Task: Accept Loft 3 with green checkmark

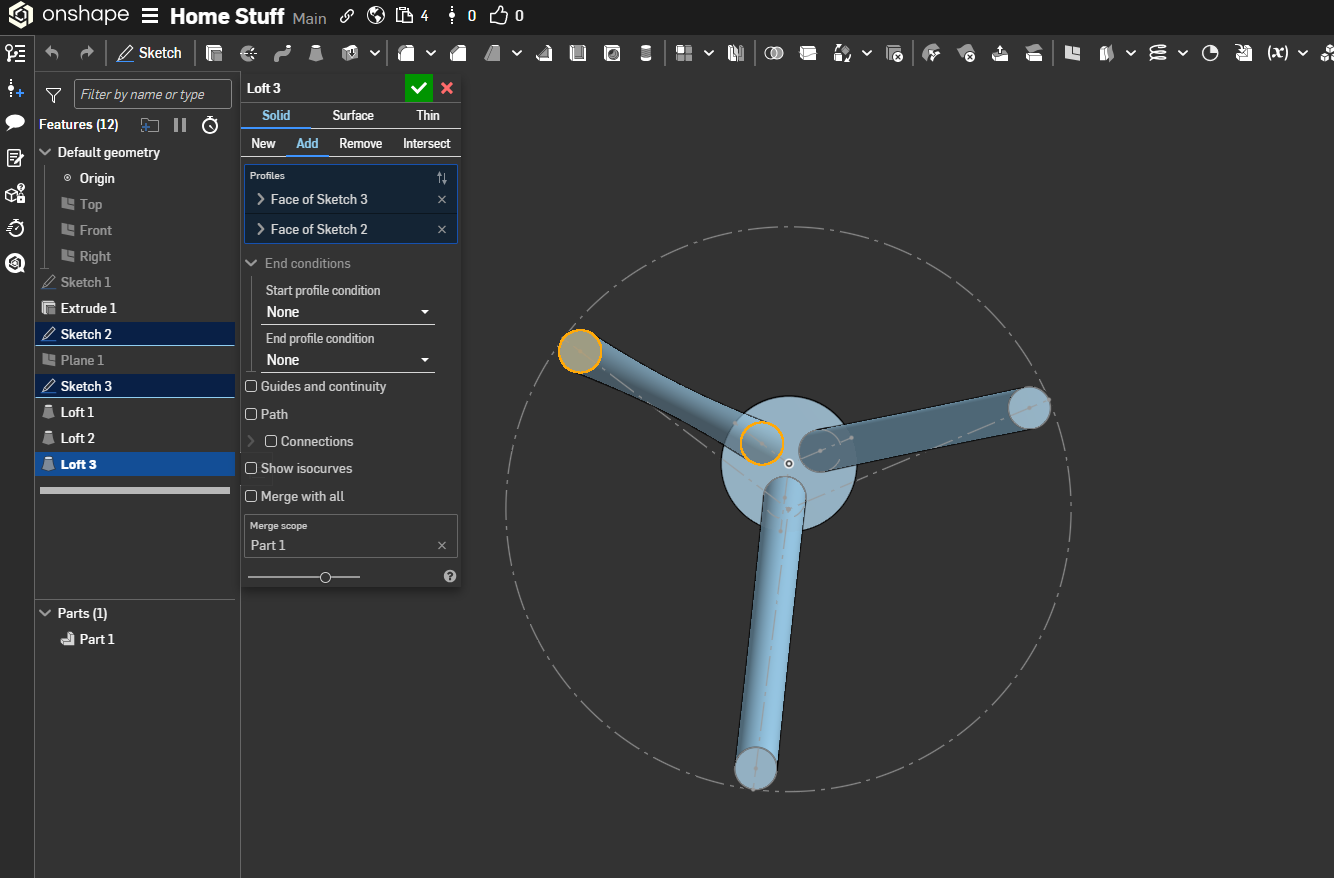Action: click(419, 88)
